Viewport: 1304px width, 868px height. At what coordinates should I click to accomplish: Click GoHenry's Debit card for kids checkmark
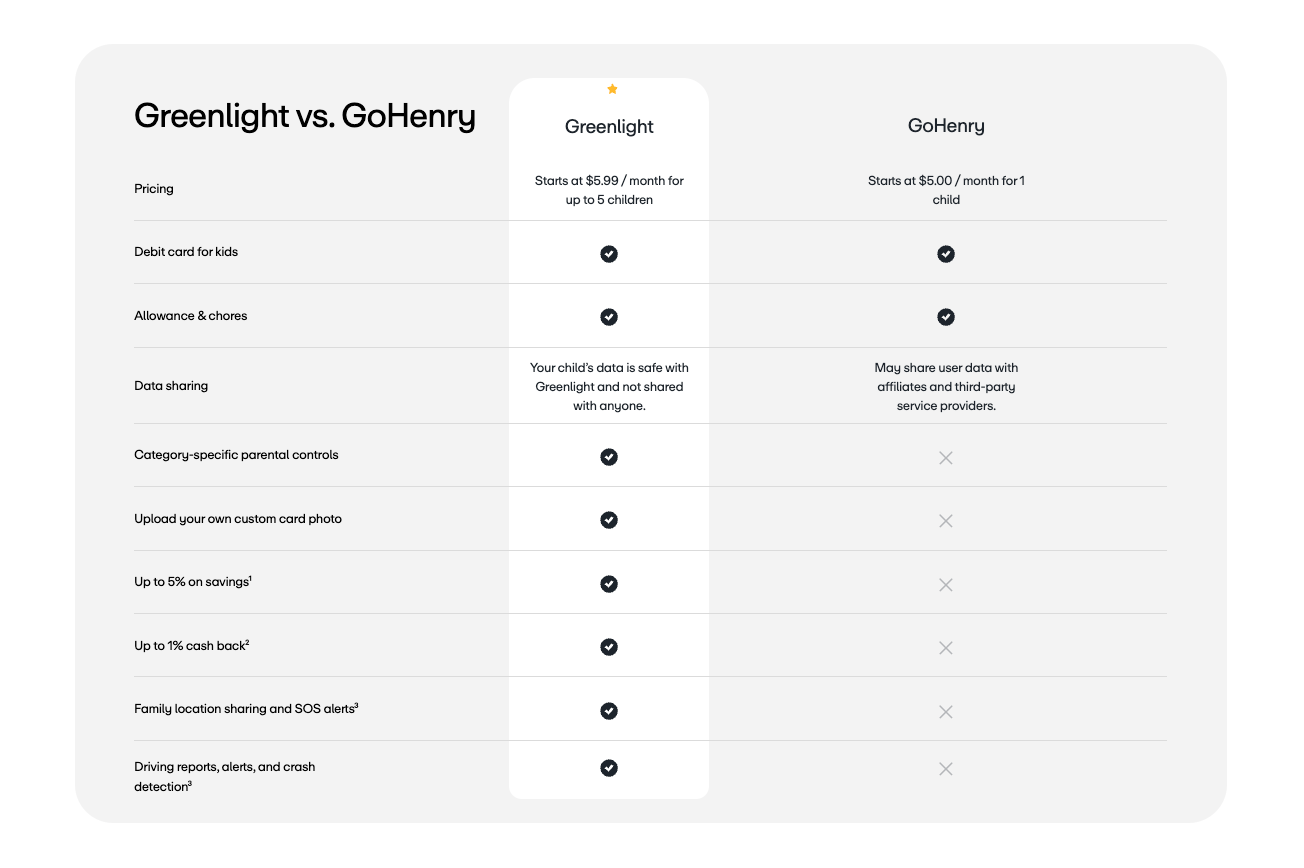pos(946,254)
